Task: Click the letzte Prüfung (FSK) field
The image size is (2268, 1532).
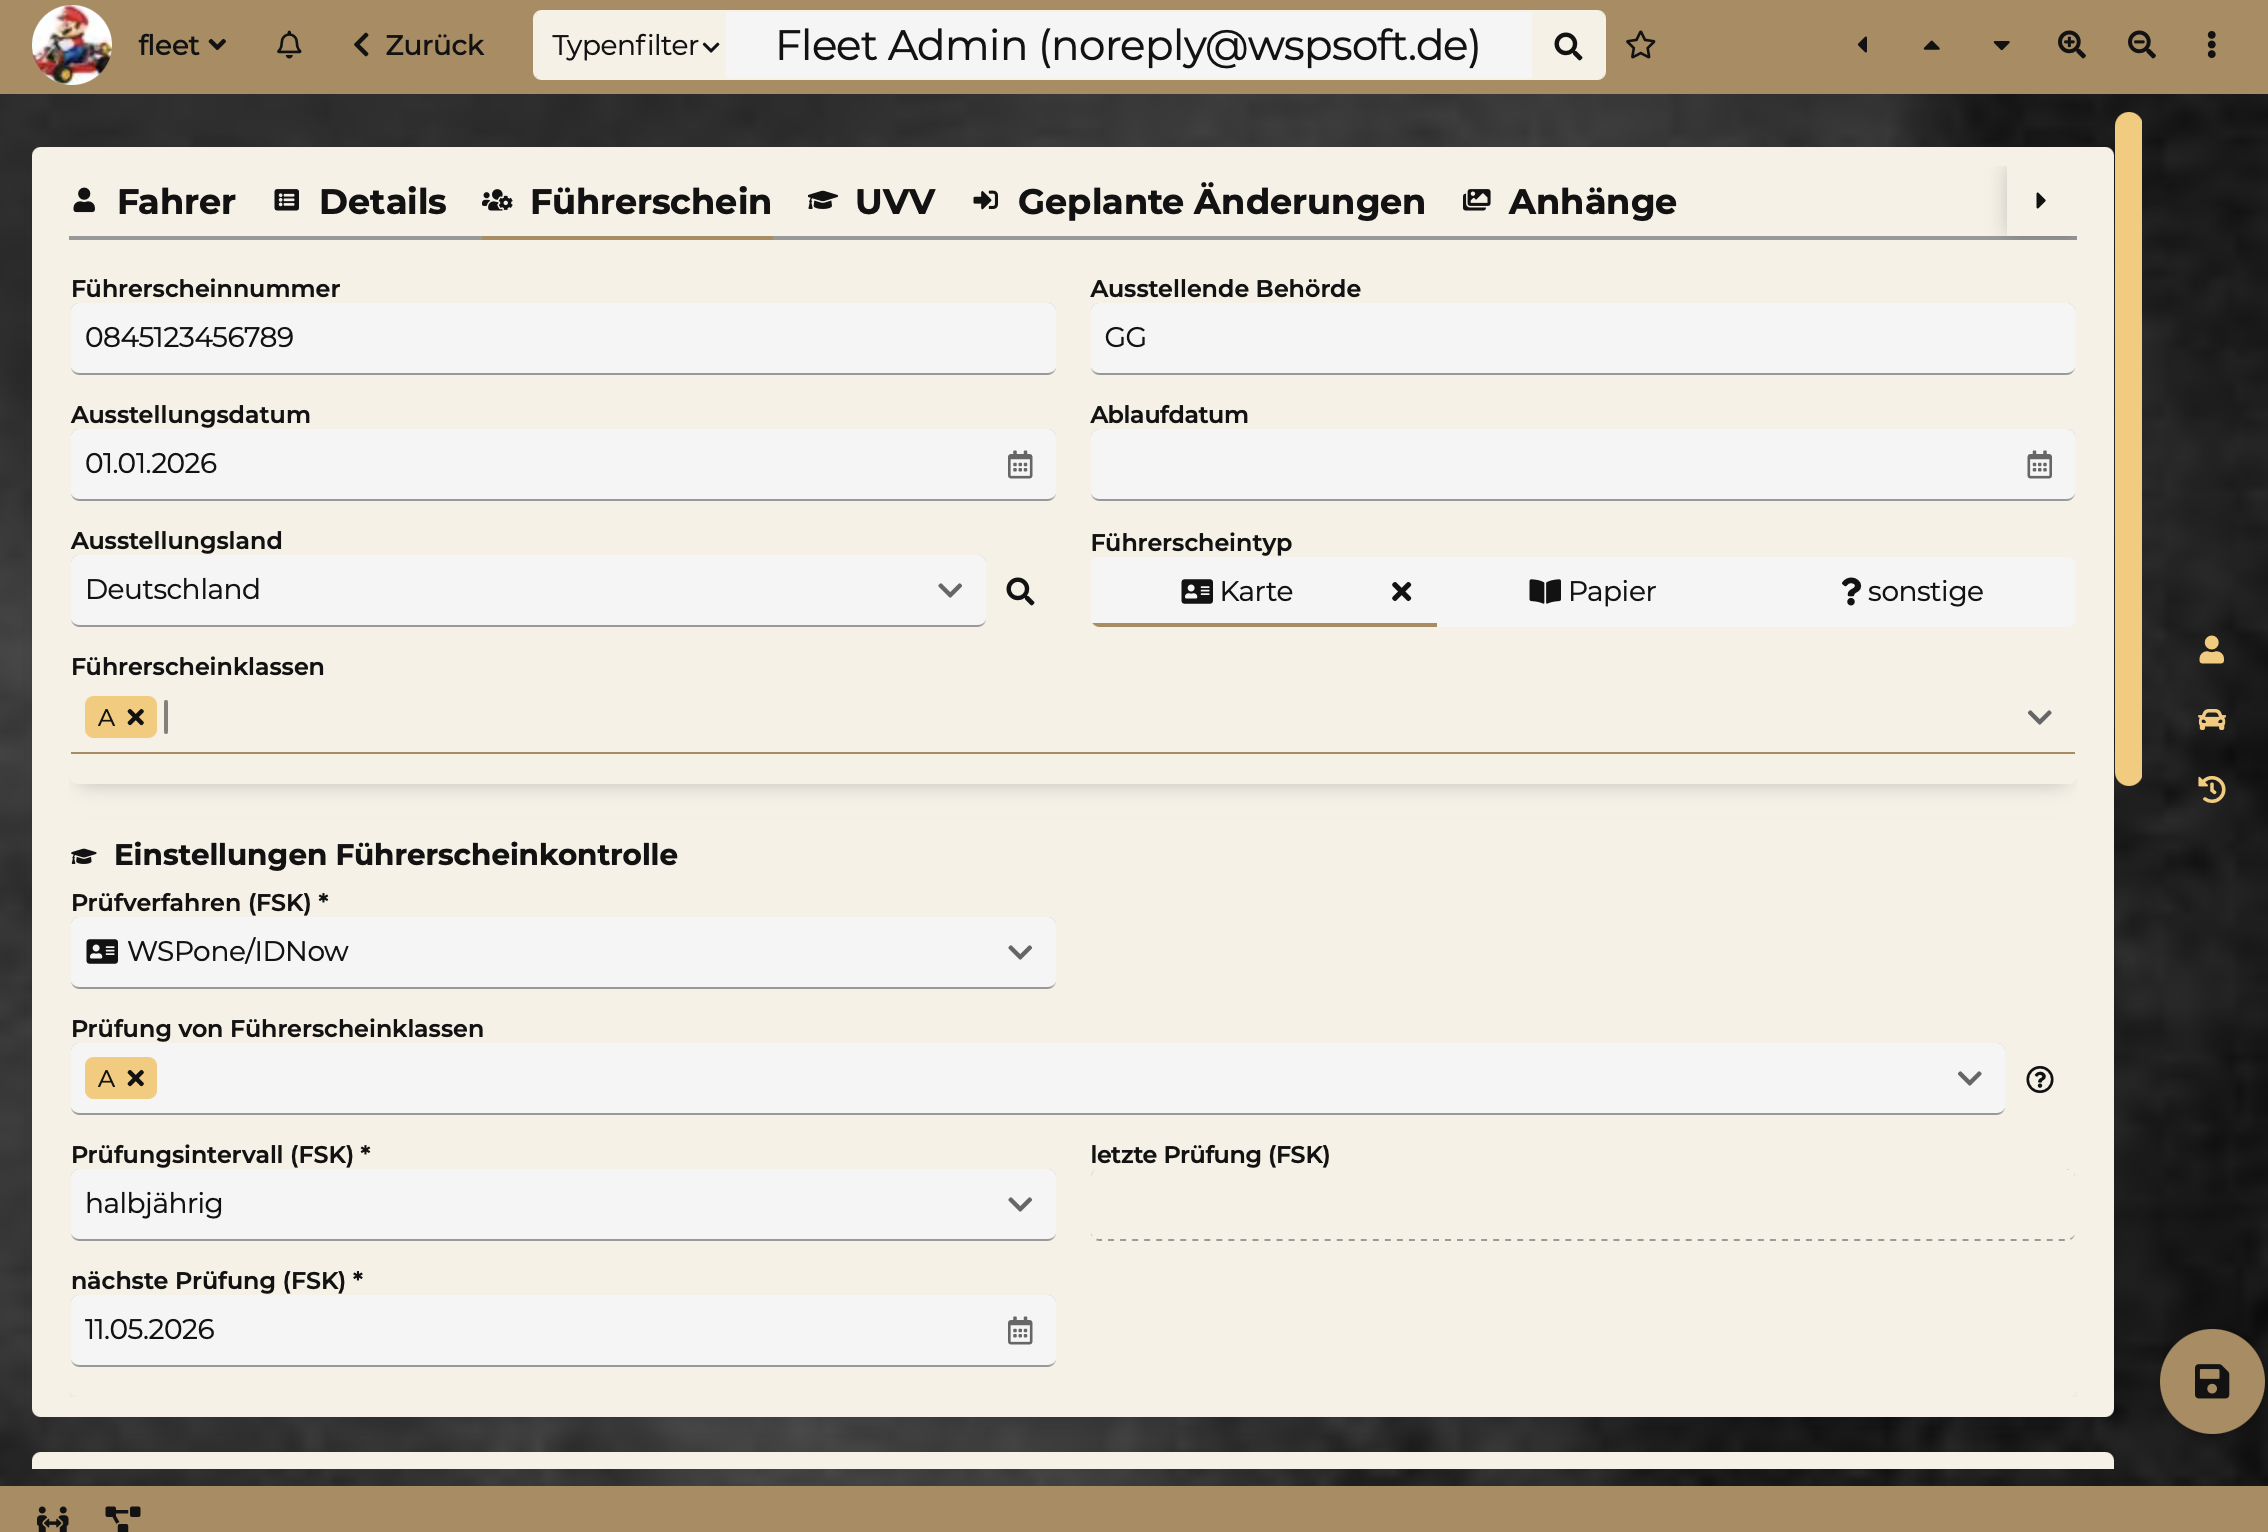Action: point(1582,1204)
